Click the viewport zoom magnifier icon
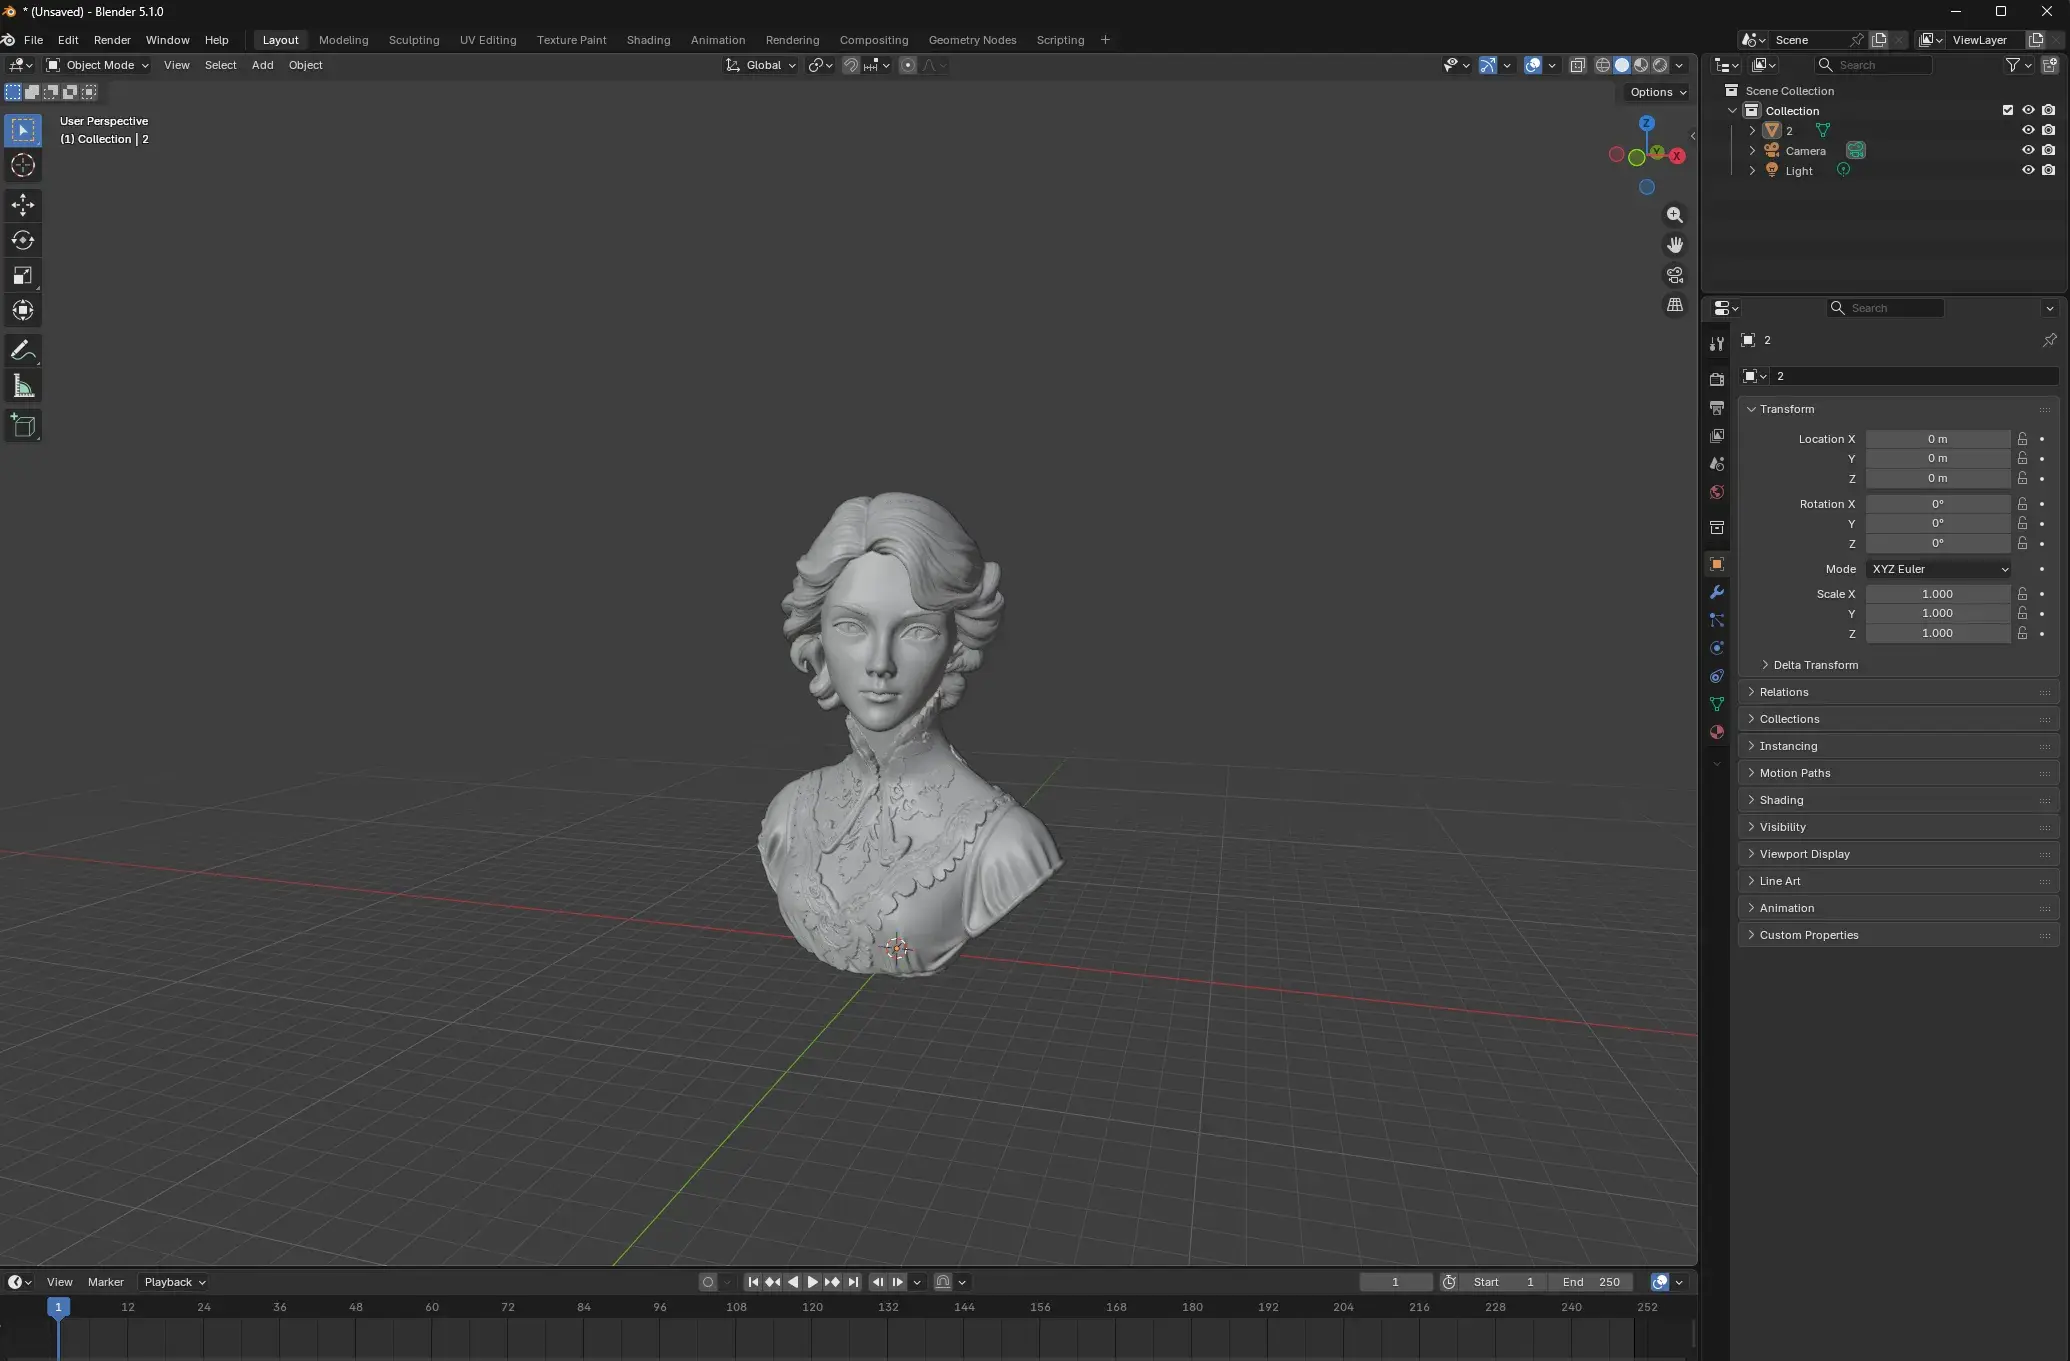 (x=1675, y=215)
